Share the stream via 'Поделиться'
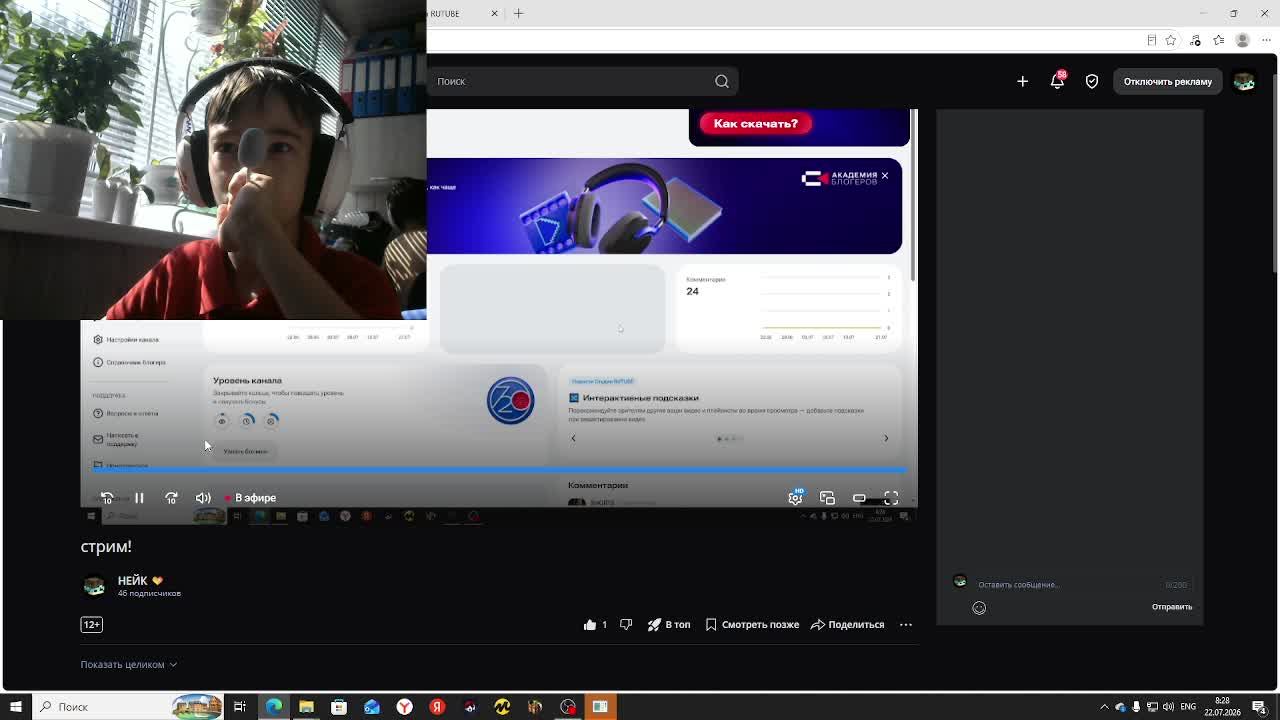 pyautogui.click(x=847, y=624)
